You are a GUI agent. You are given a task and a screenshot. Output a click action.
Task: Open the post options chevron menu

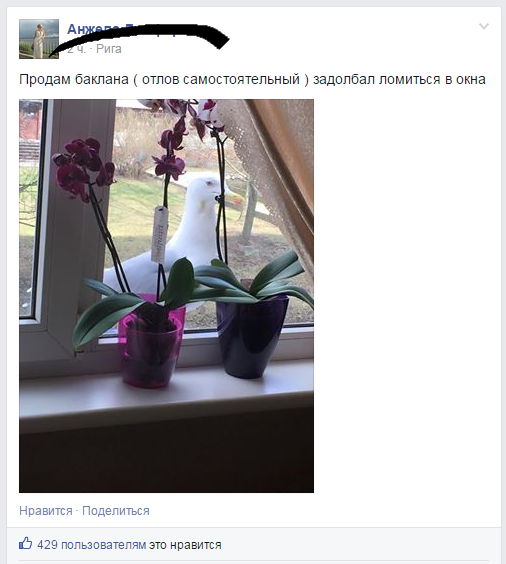click(484, 26)
